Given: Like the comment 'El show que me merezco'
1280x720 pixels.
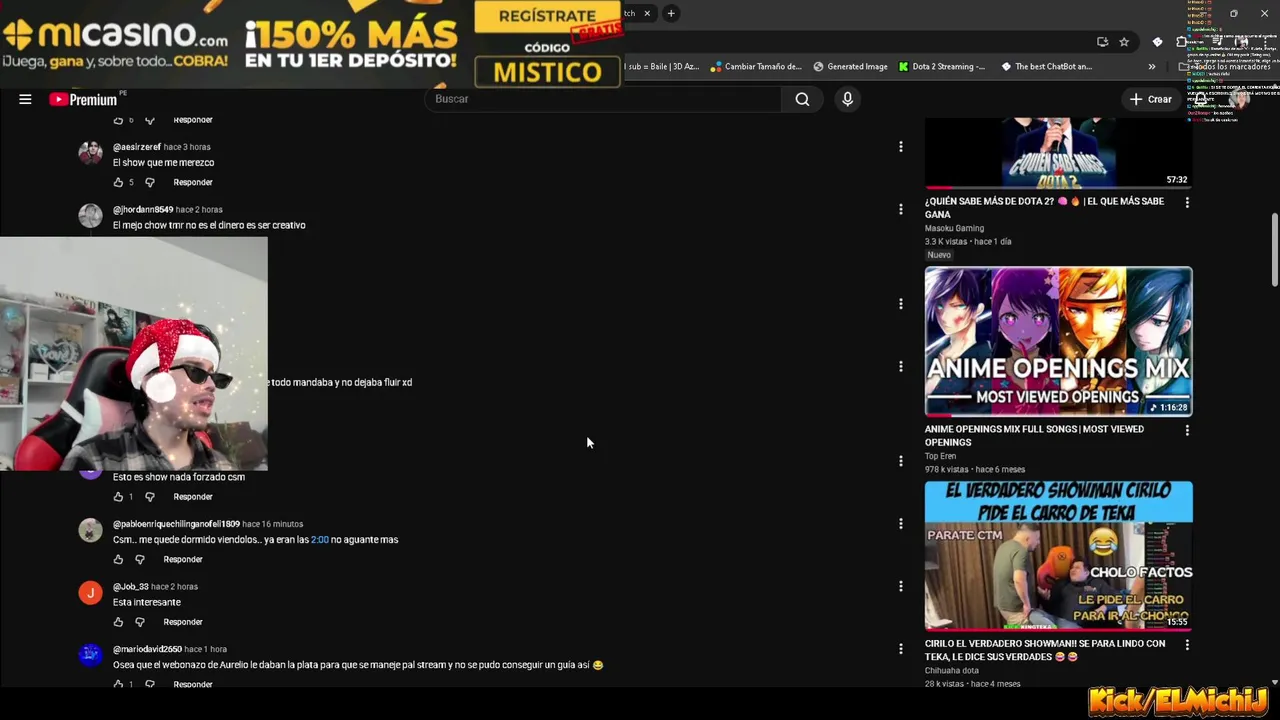Looking at the screenshot, I should coord(118,182).
